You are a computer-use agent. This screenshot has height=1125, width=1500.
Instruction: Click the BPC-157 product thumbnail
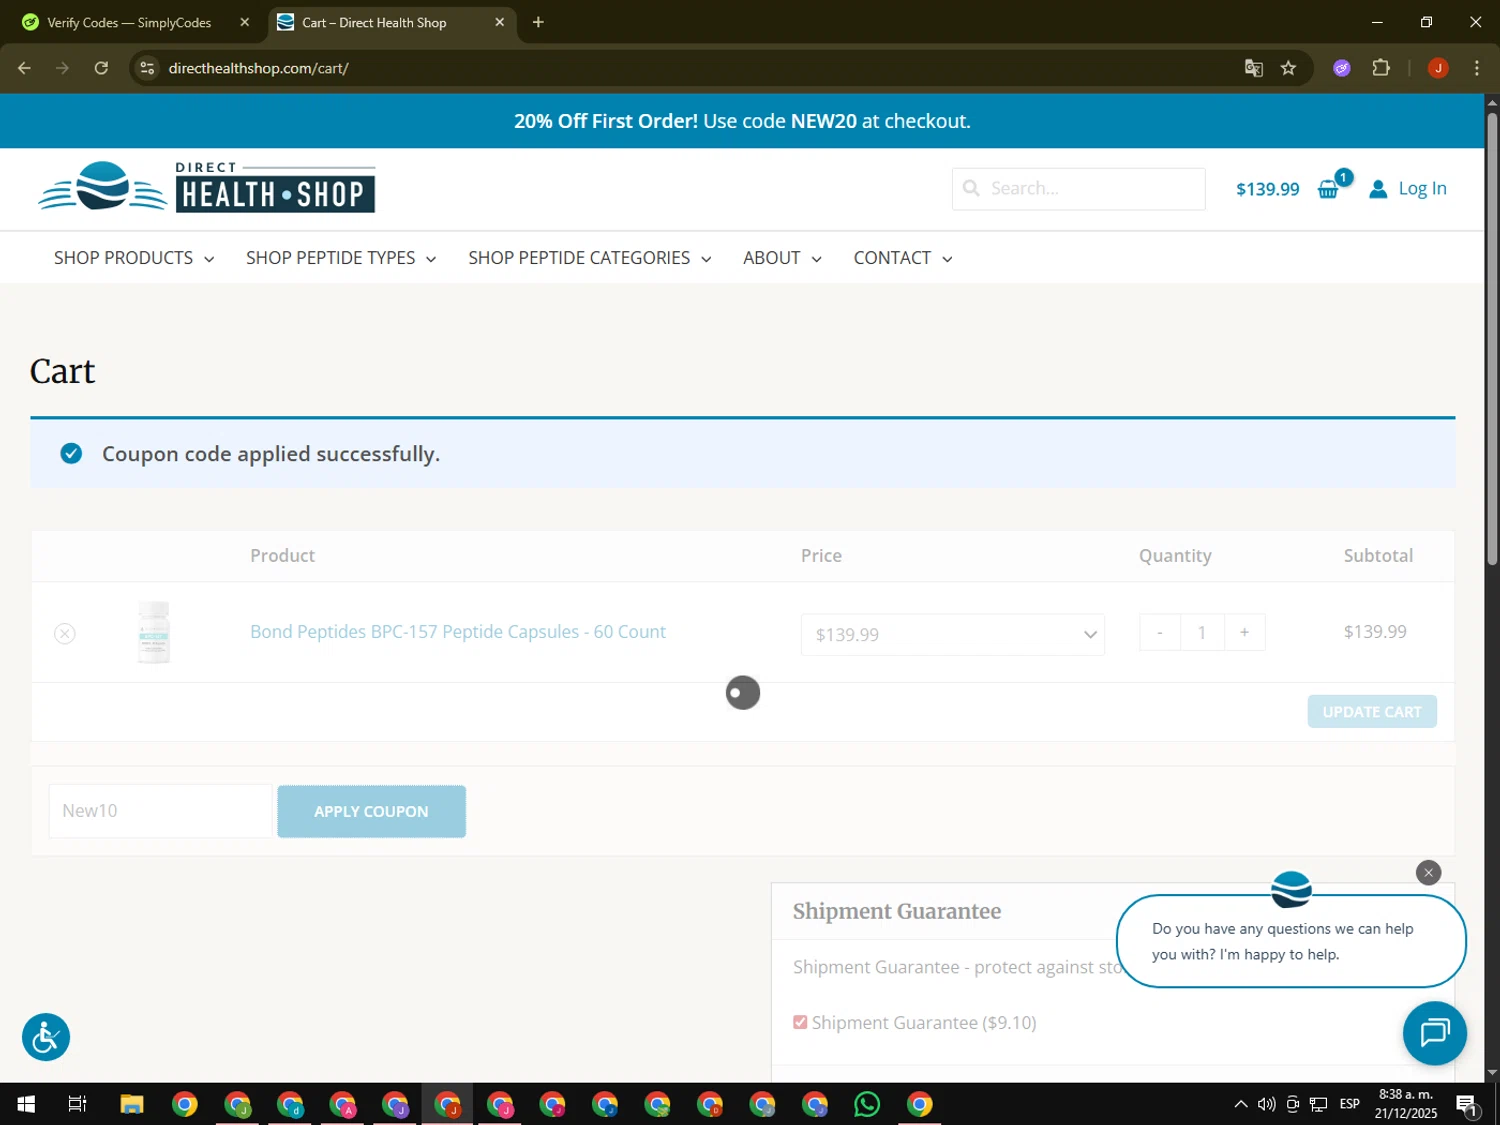(154, 632)
